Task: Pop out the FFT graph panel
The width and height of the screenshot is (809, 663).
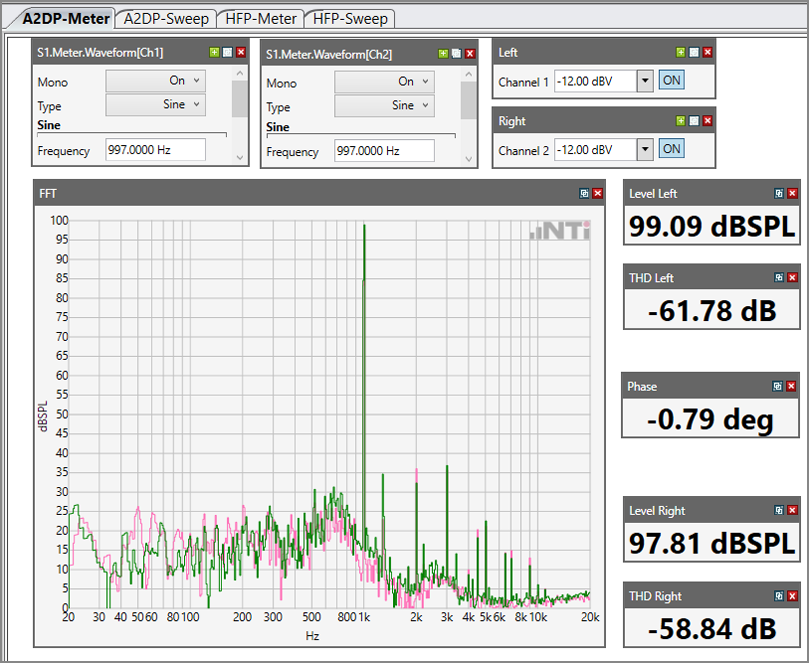Action: 584,193
